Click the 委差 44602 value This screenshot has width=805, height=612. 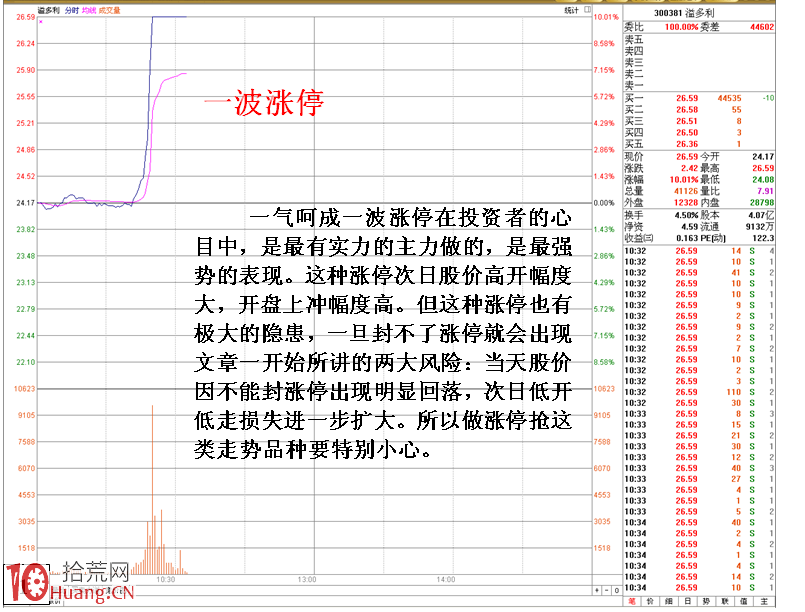click(x=762, y=27)
